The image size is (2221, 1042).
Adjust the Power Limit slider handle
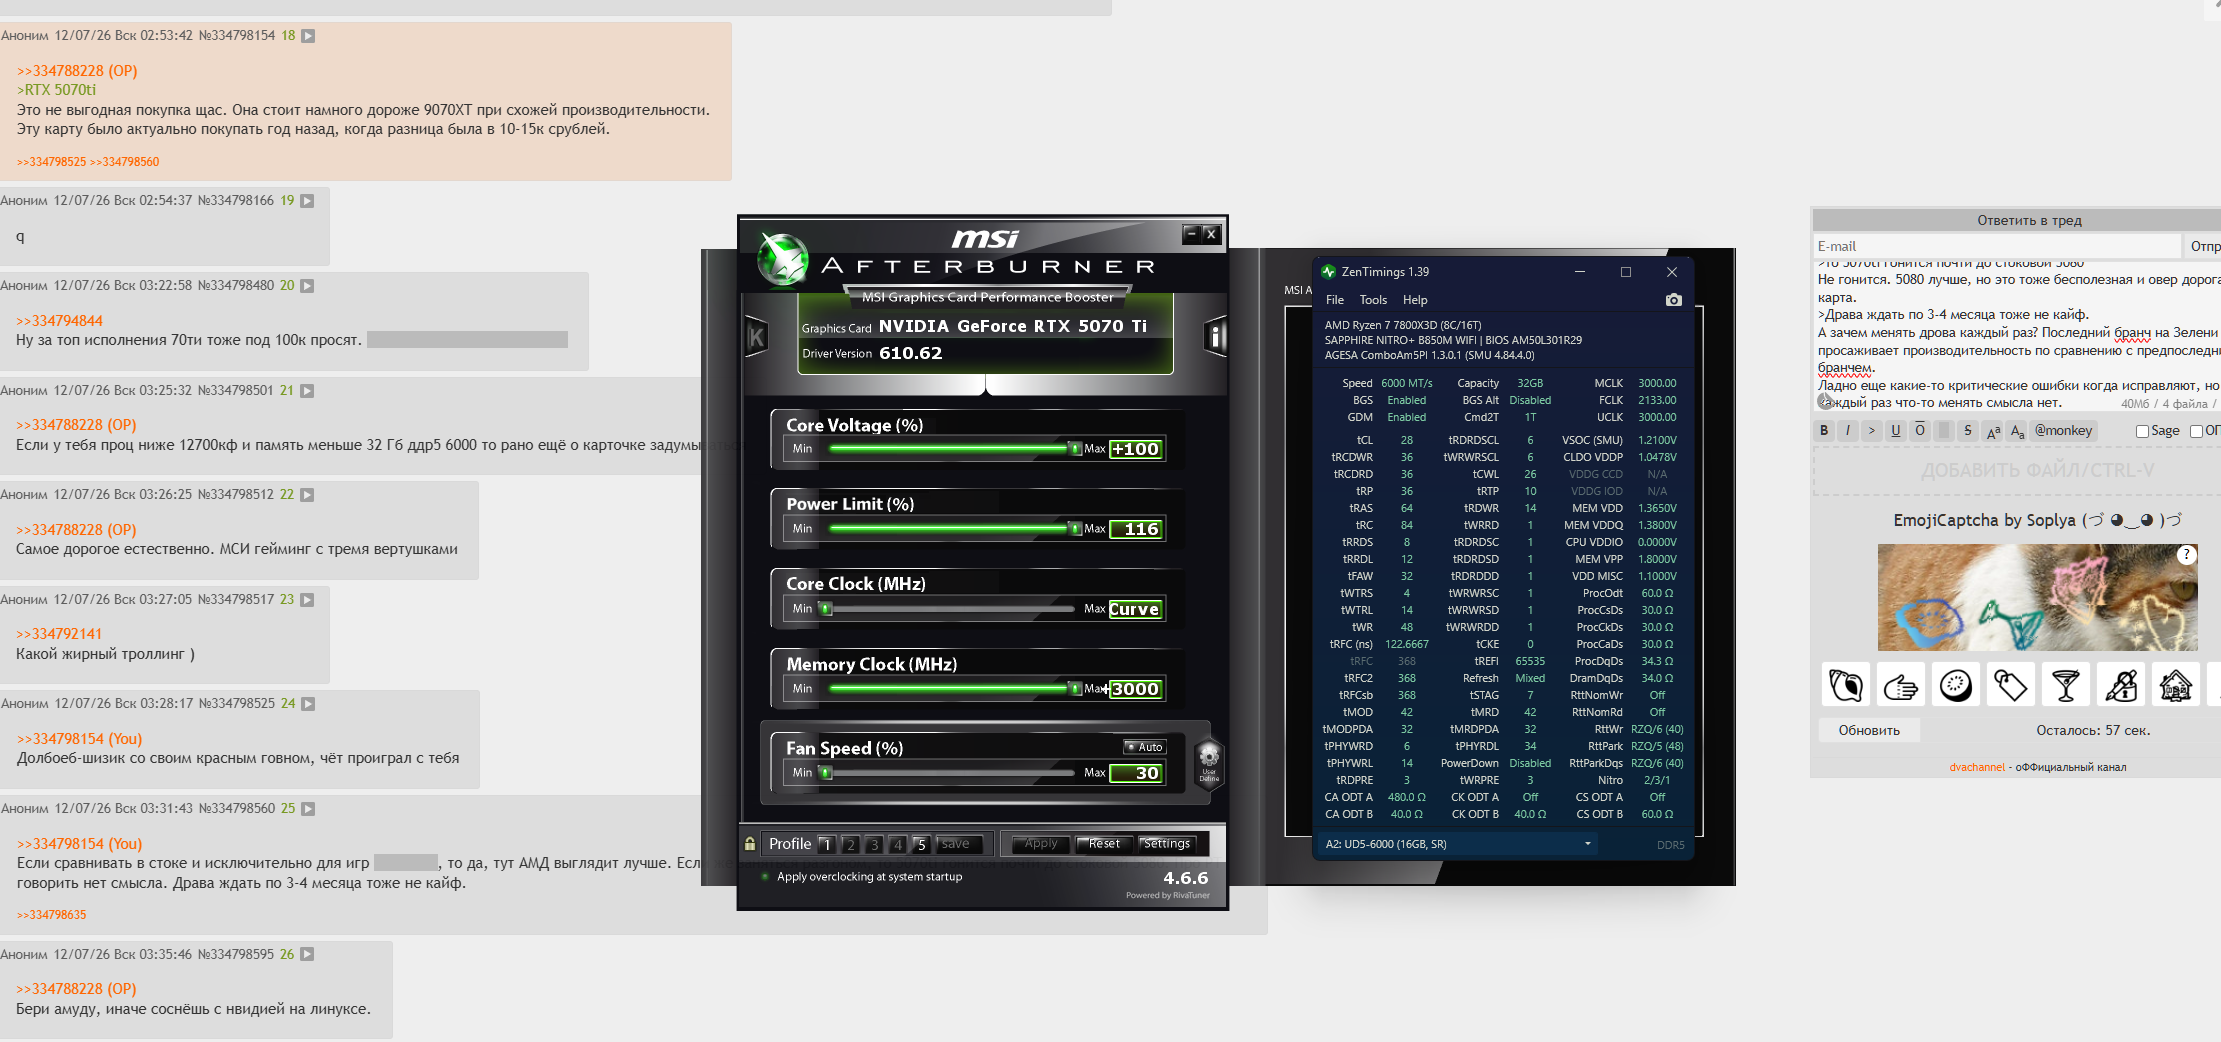[x=1075, y=529]
